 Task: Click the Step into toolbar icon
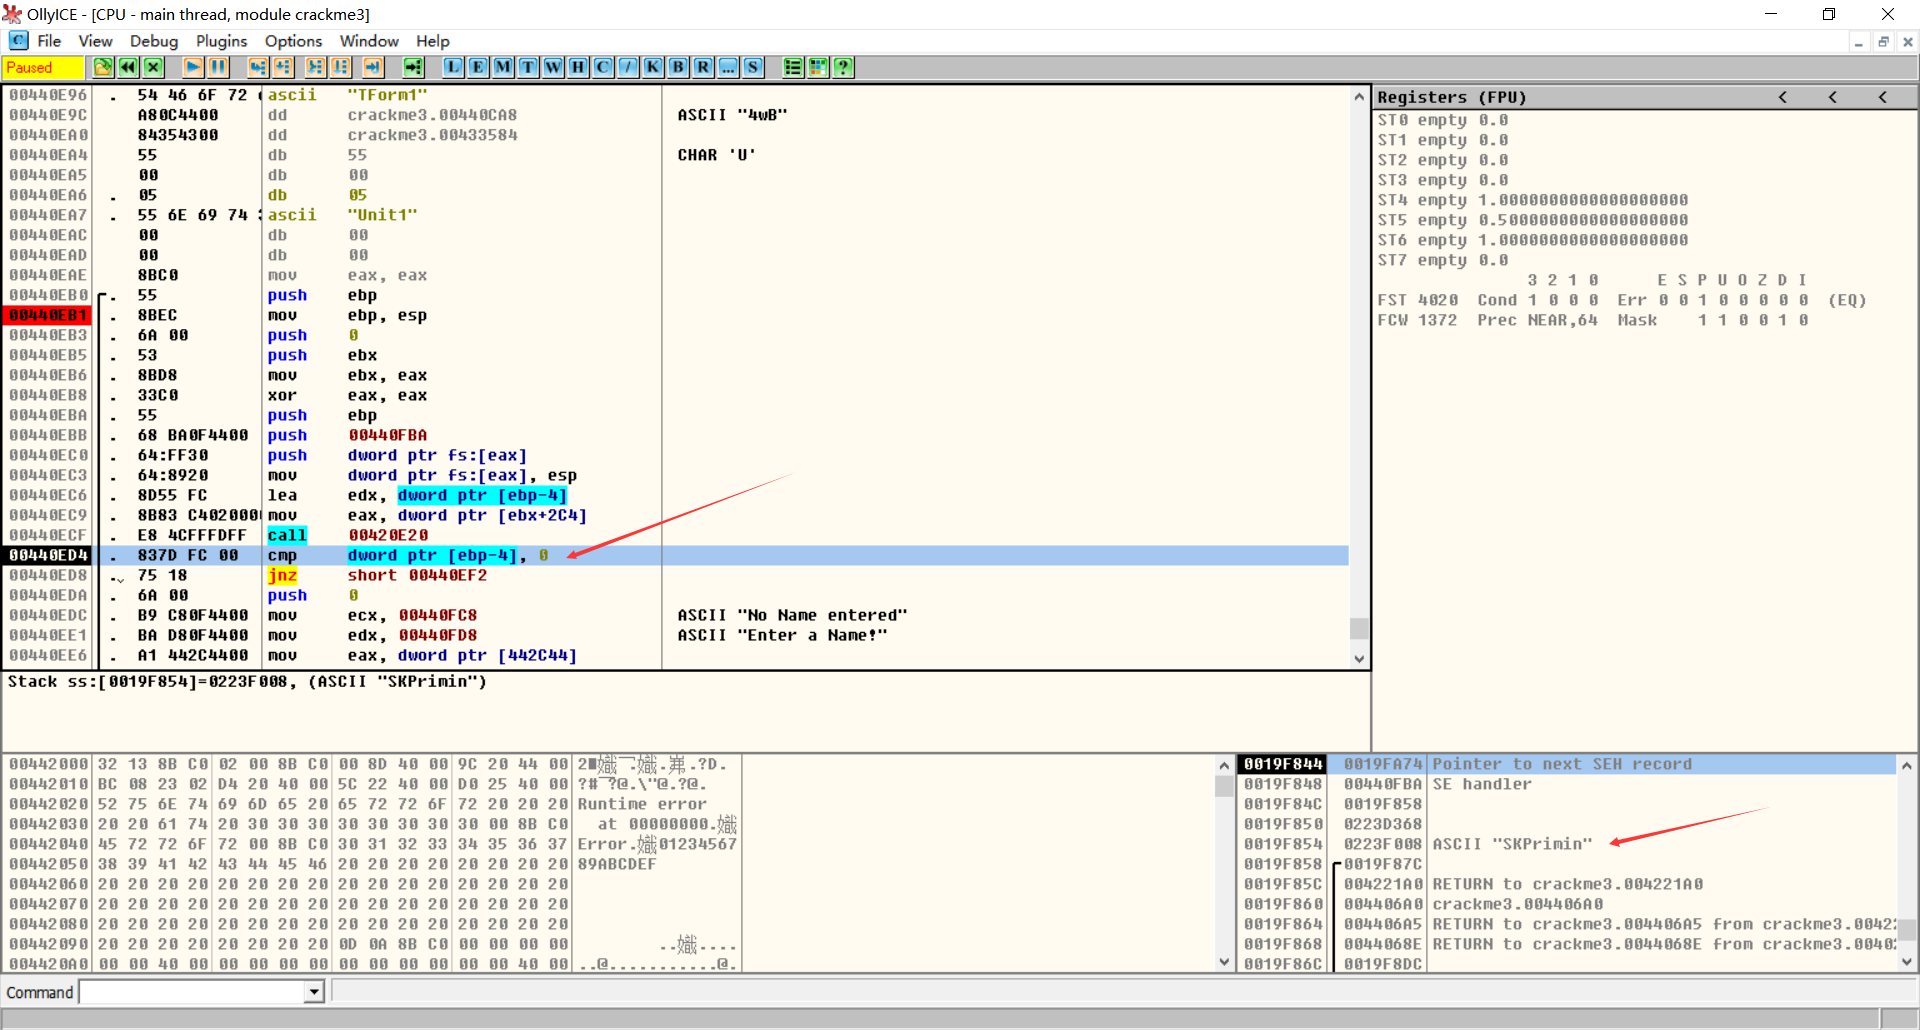(x=258, y=67)
